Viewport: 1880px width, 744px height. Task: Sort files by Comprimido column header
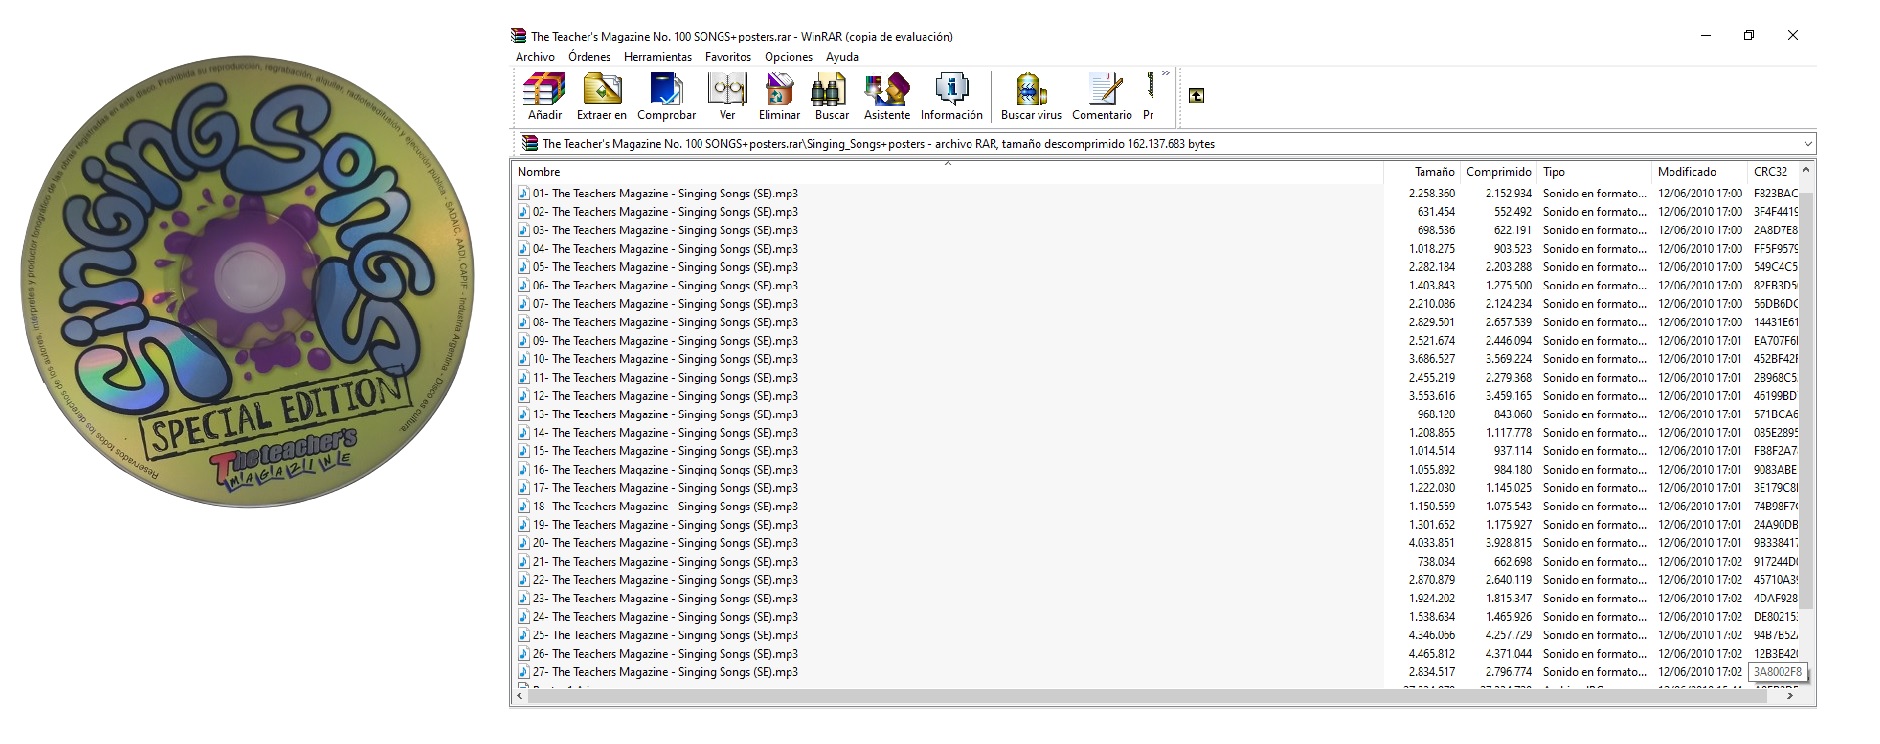[x=1499, y=172]
